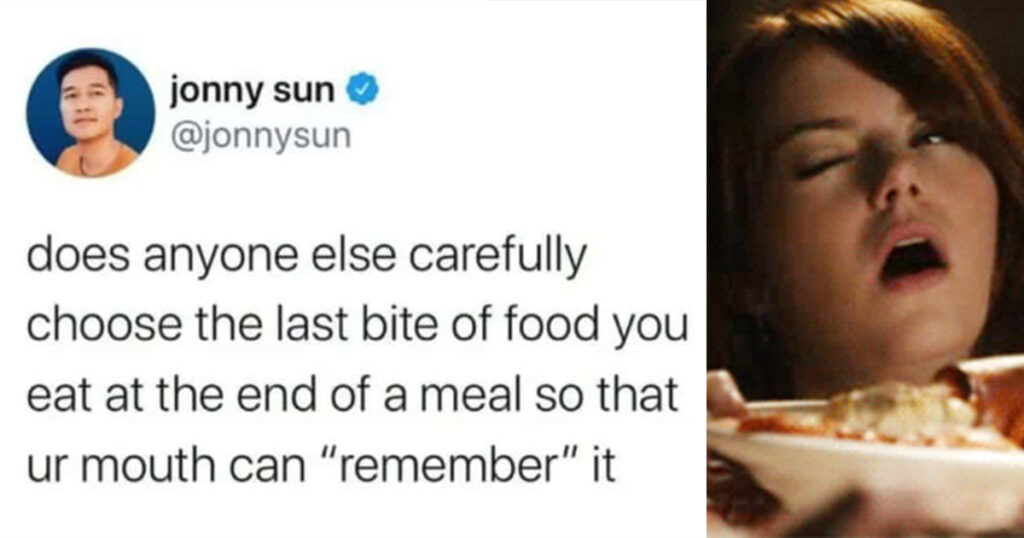Viewport: 1024px width, 538px height.
Task: Click the word "choose" in the tweet
Action: tap(104, 326)
